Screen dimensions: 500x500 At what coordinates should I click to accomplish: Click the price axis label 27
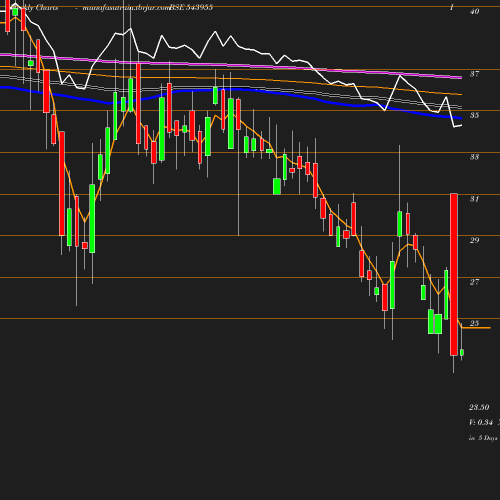tap(474, 282)
